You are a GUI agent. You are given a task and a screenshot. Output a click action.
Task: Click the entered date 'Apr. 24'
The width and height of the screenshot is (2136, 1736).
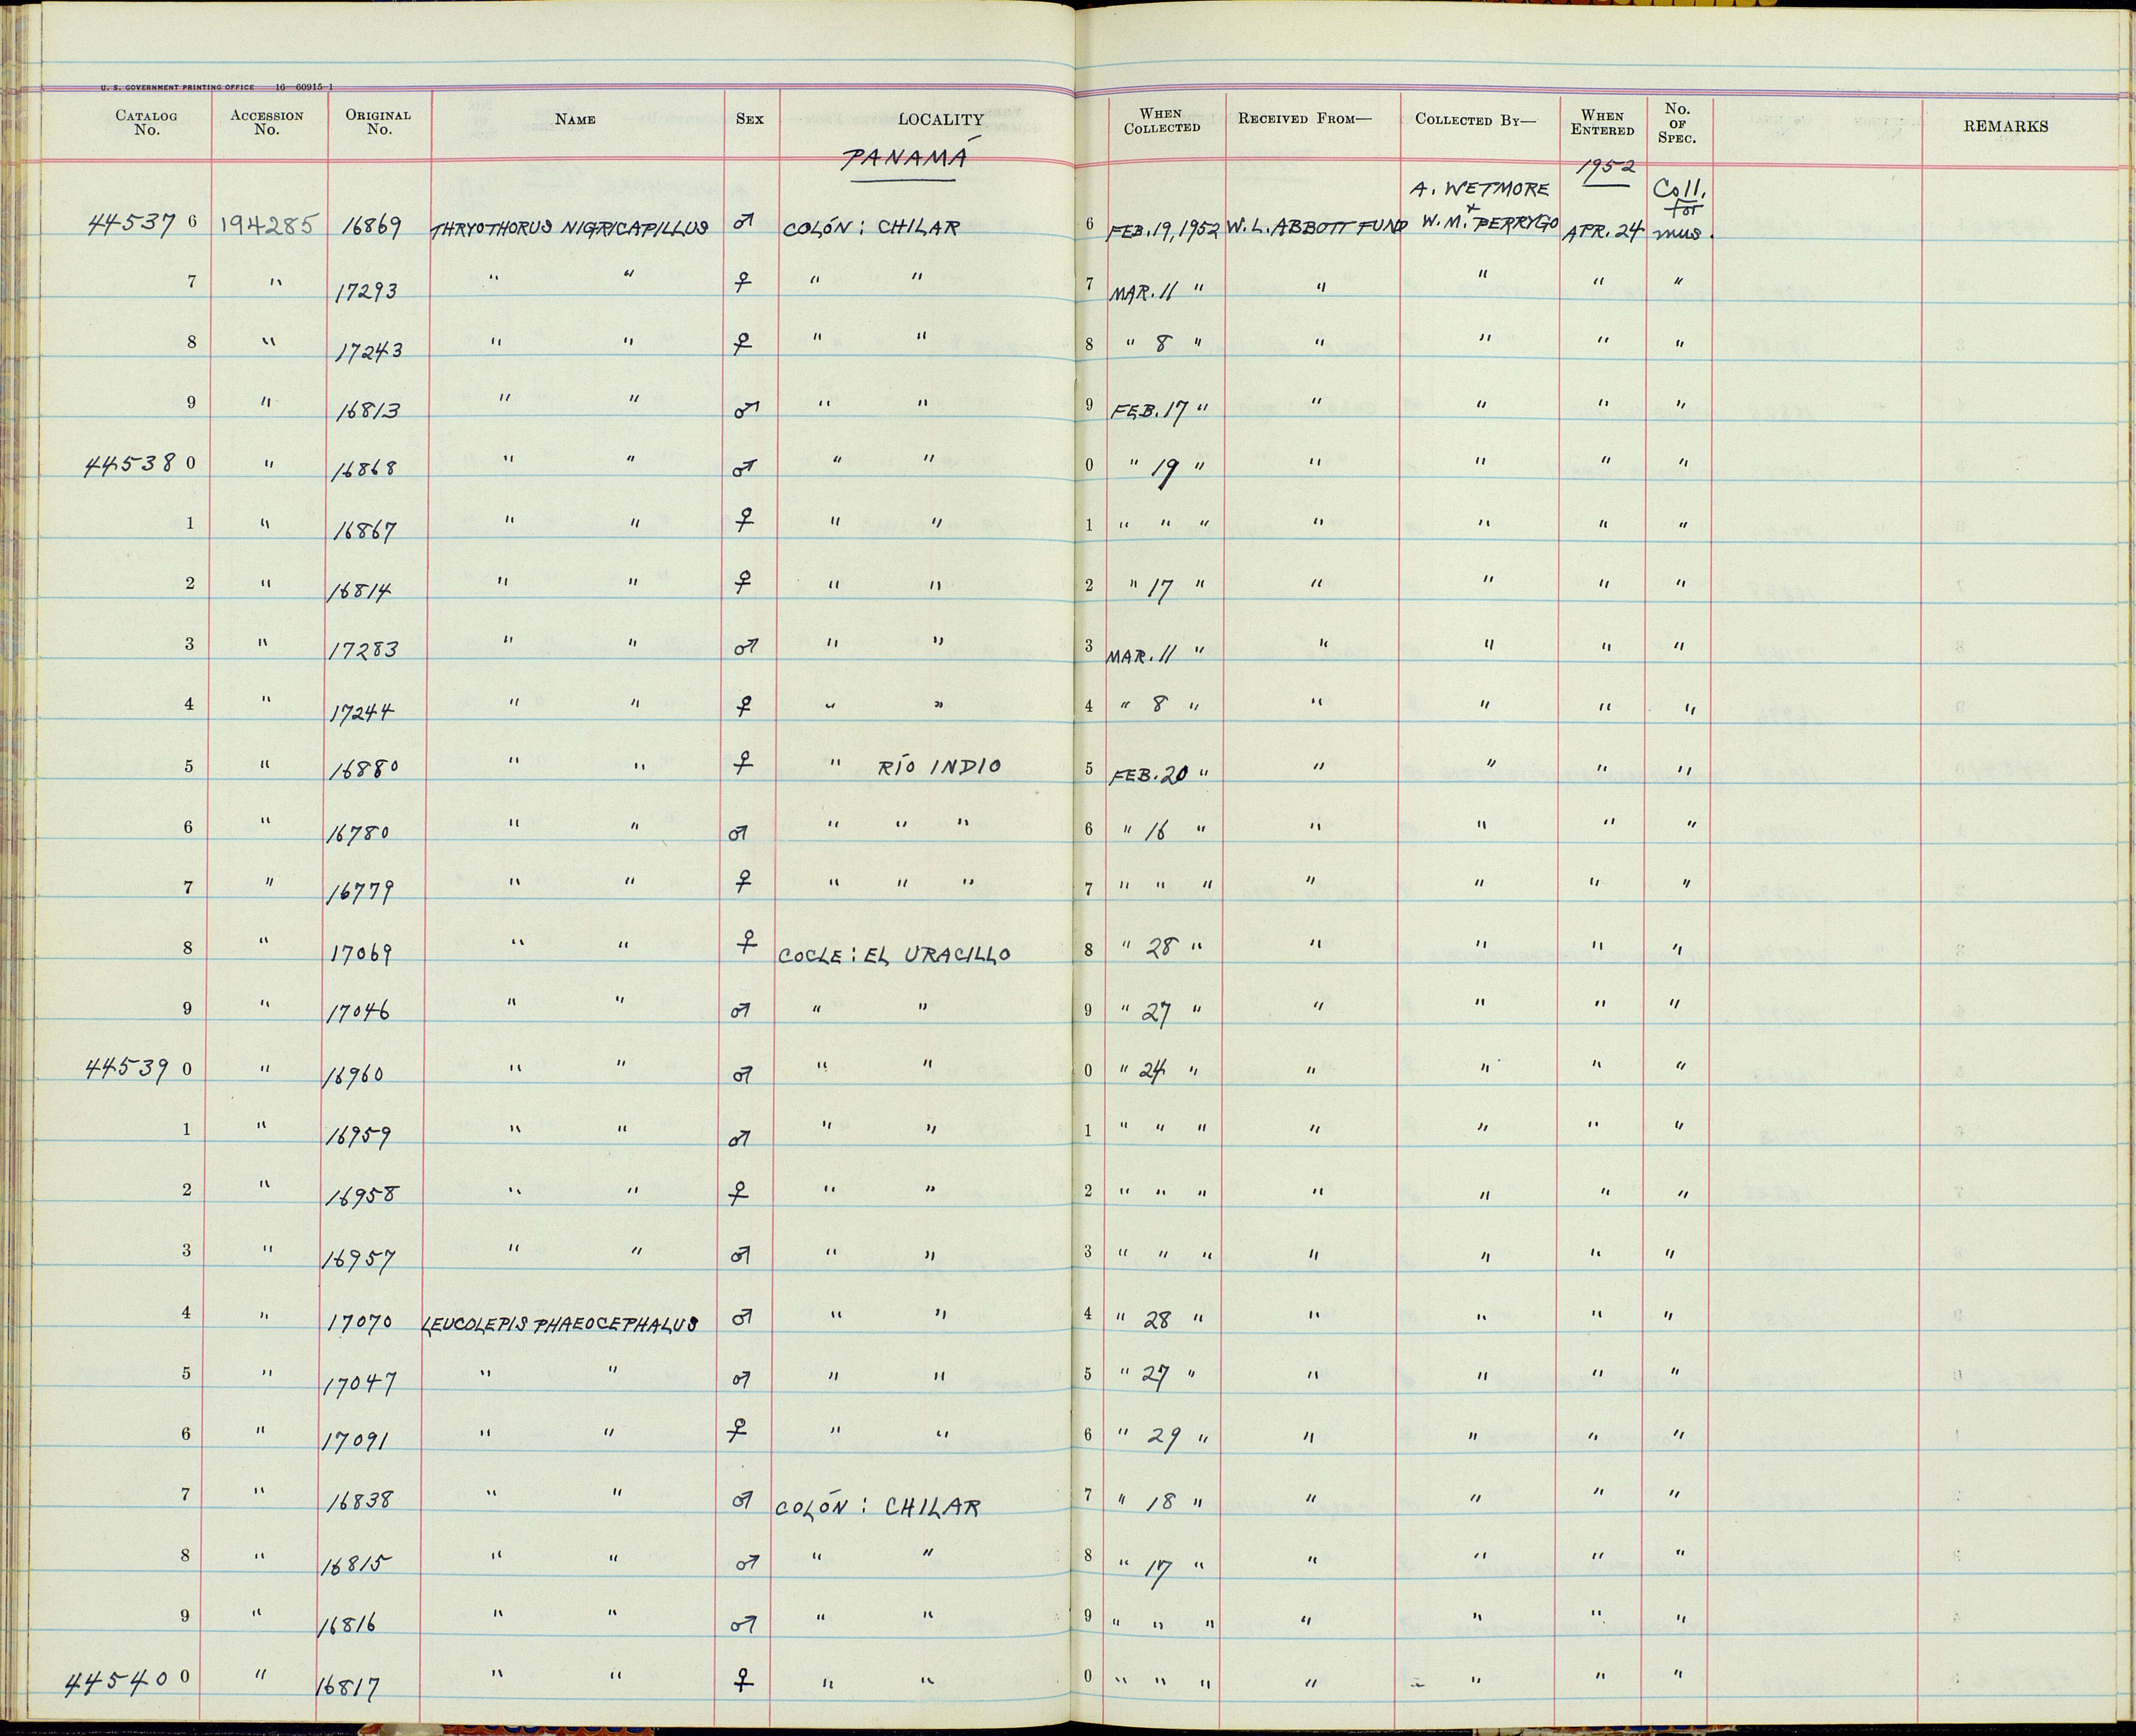(1603, 232)
